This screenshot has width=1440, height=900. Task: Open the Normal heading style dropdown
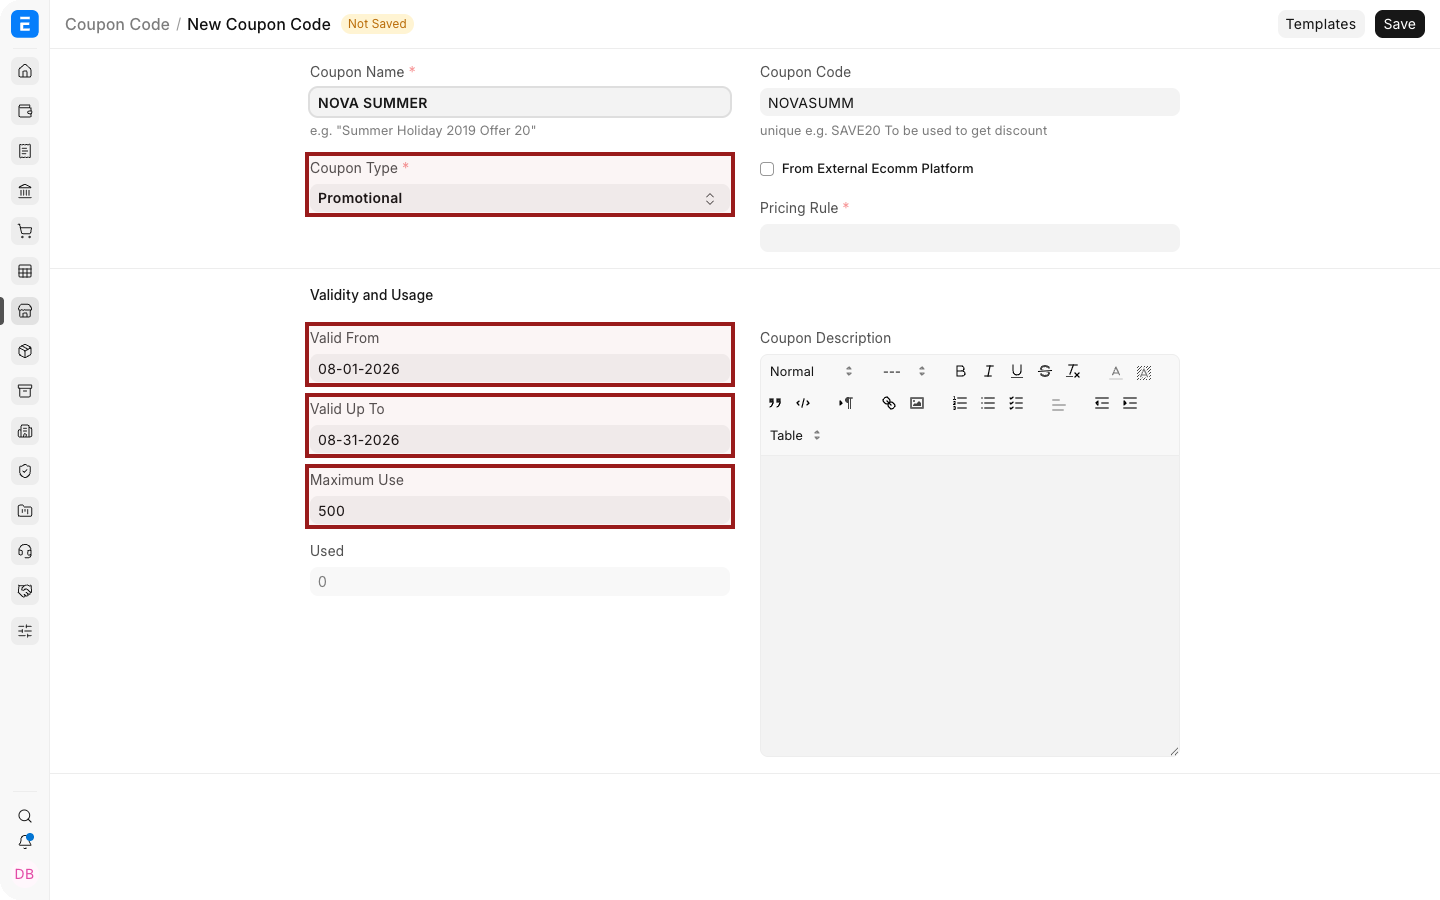[811, 371]
